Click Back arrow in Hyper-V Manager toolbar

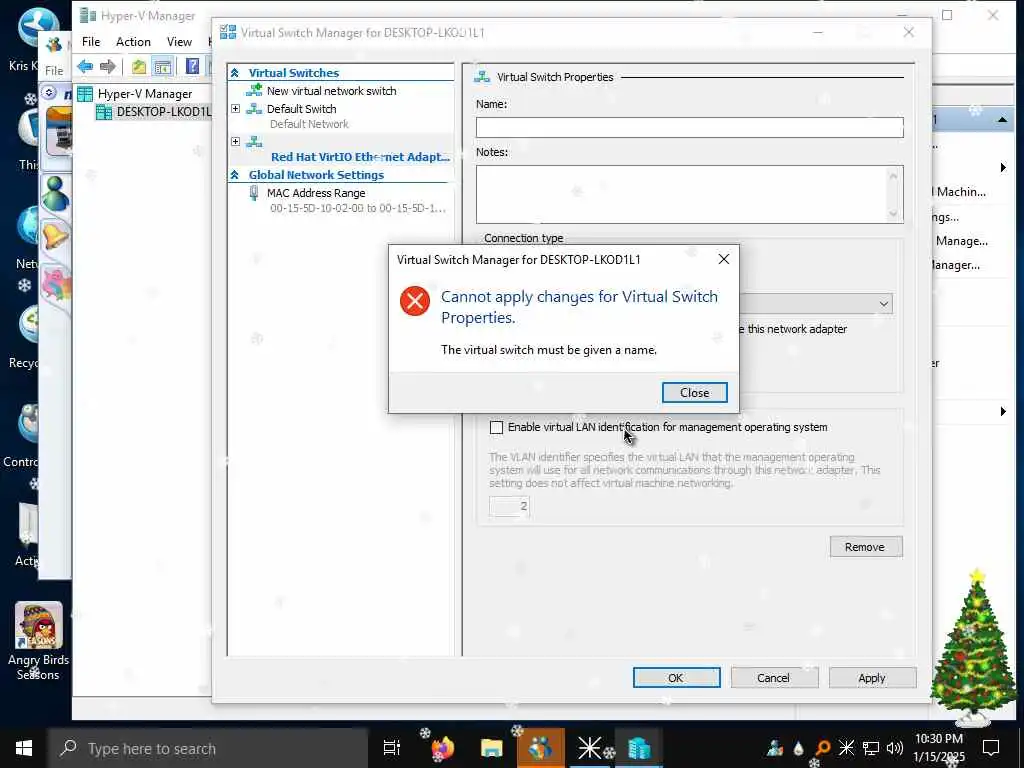pos(85,66)
